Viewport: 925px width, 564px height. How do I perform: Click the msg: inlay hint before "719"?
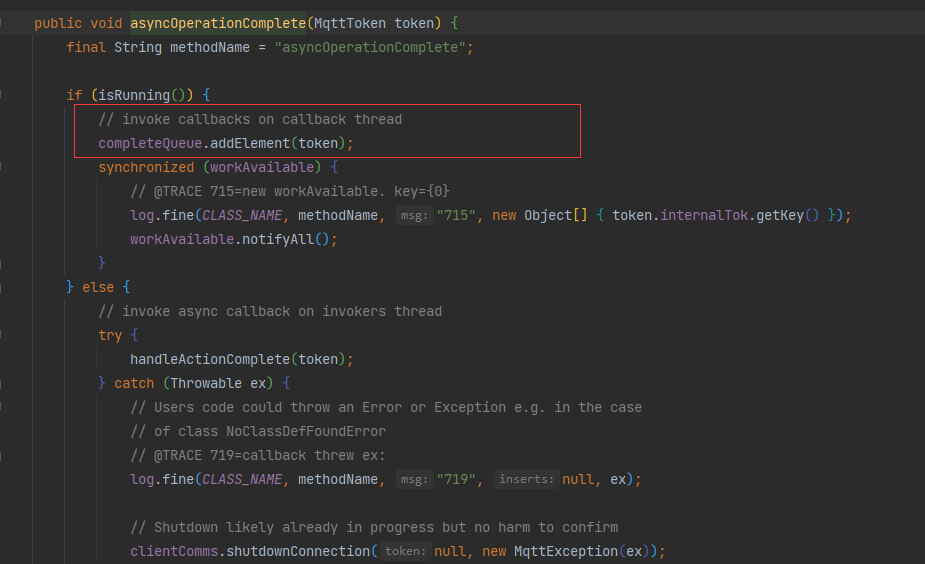pyautogui.click(x=415, y=480)
